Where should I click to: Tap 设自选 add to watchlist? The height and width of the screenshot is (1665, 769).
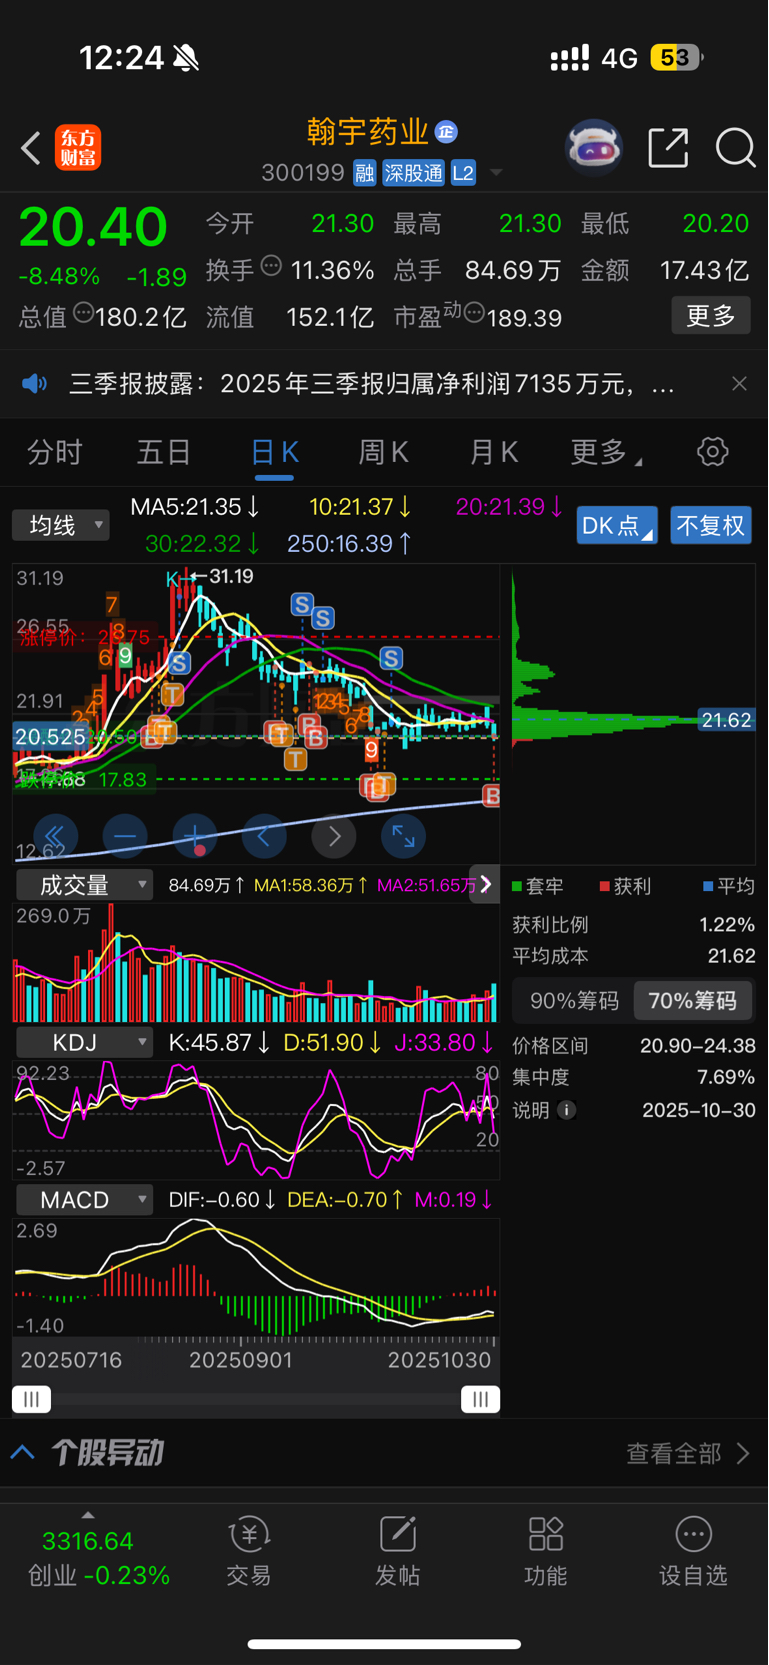coord(693,1552)
